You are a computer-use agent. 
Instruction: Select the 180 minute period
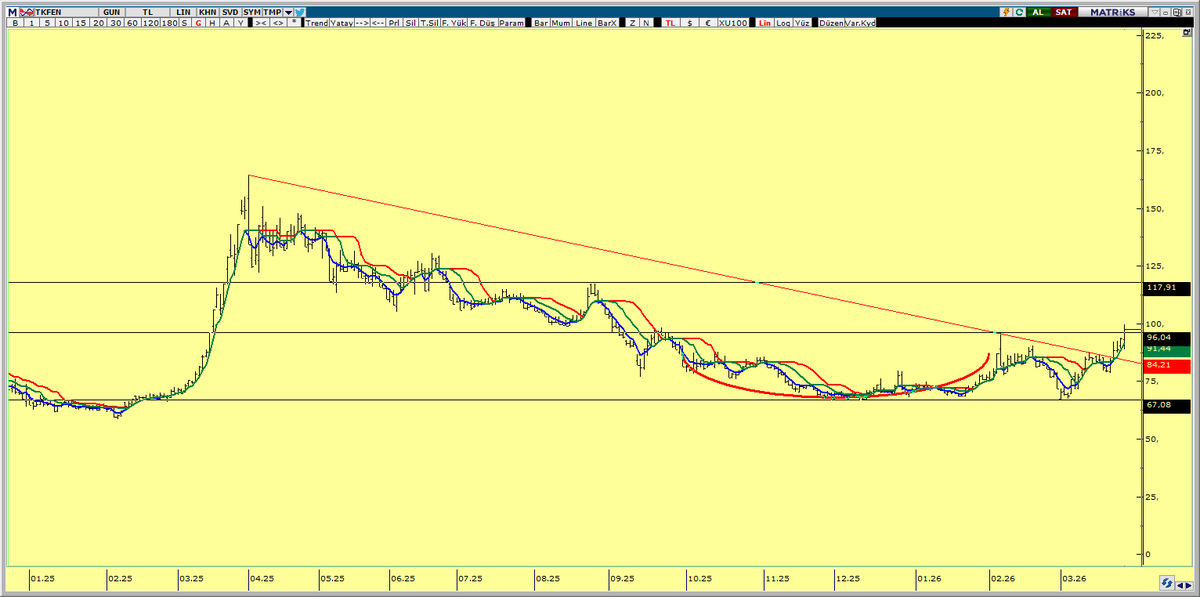170,22
